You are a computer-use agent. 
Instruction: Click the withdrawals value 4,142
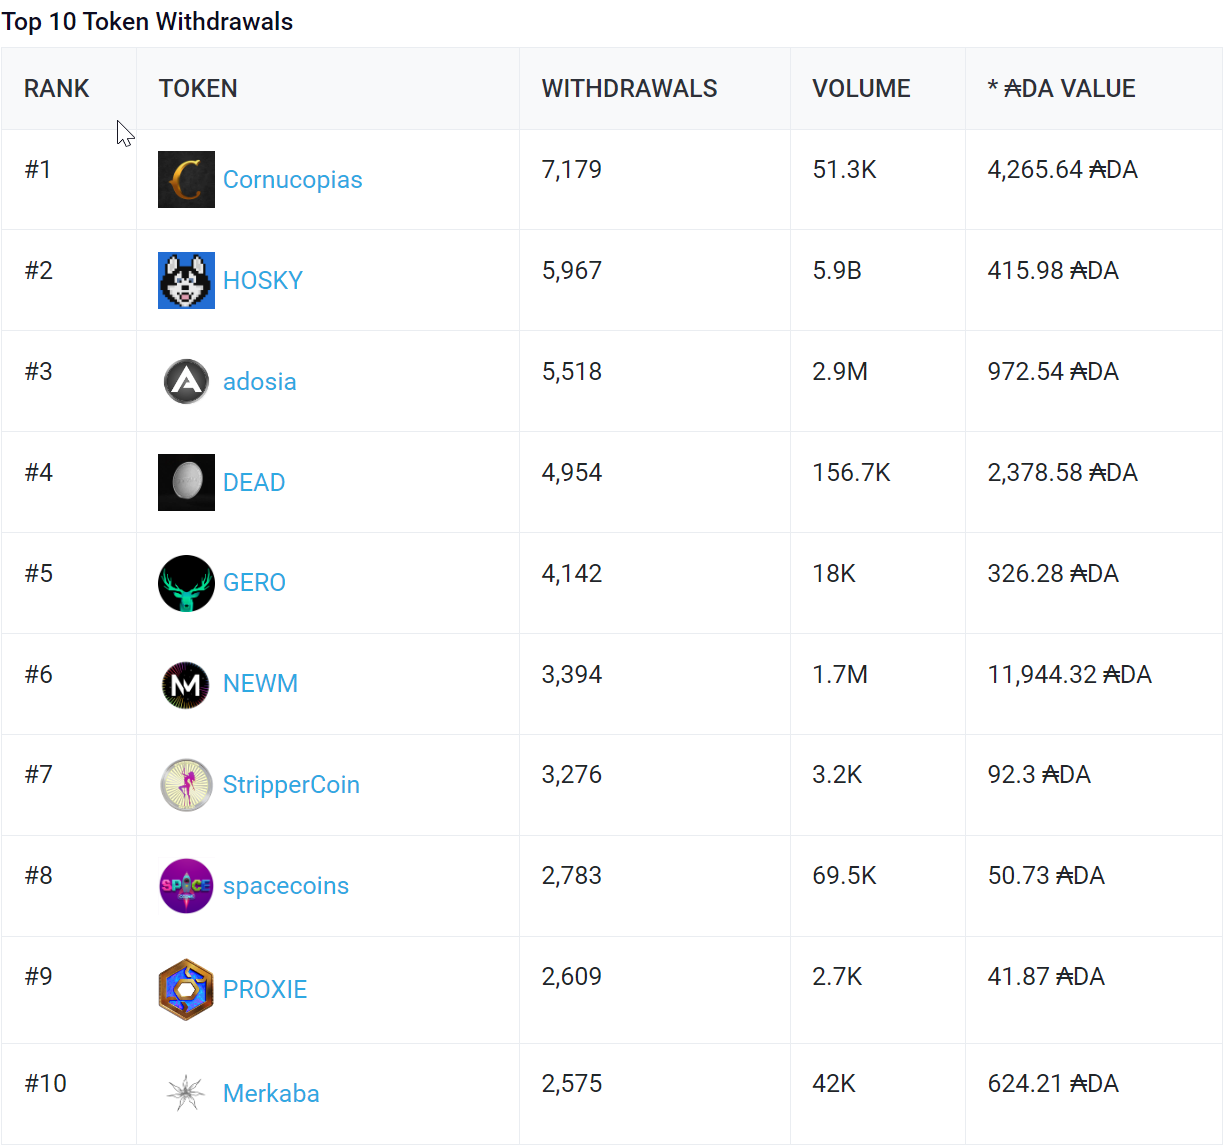(x=572, y=574)
